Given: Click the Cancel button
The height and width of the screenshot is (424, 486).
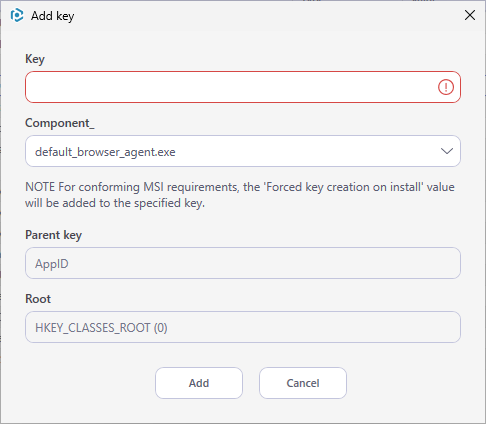Looking at the screenshot, I should point(303,383).
